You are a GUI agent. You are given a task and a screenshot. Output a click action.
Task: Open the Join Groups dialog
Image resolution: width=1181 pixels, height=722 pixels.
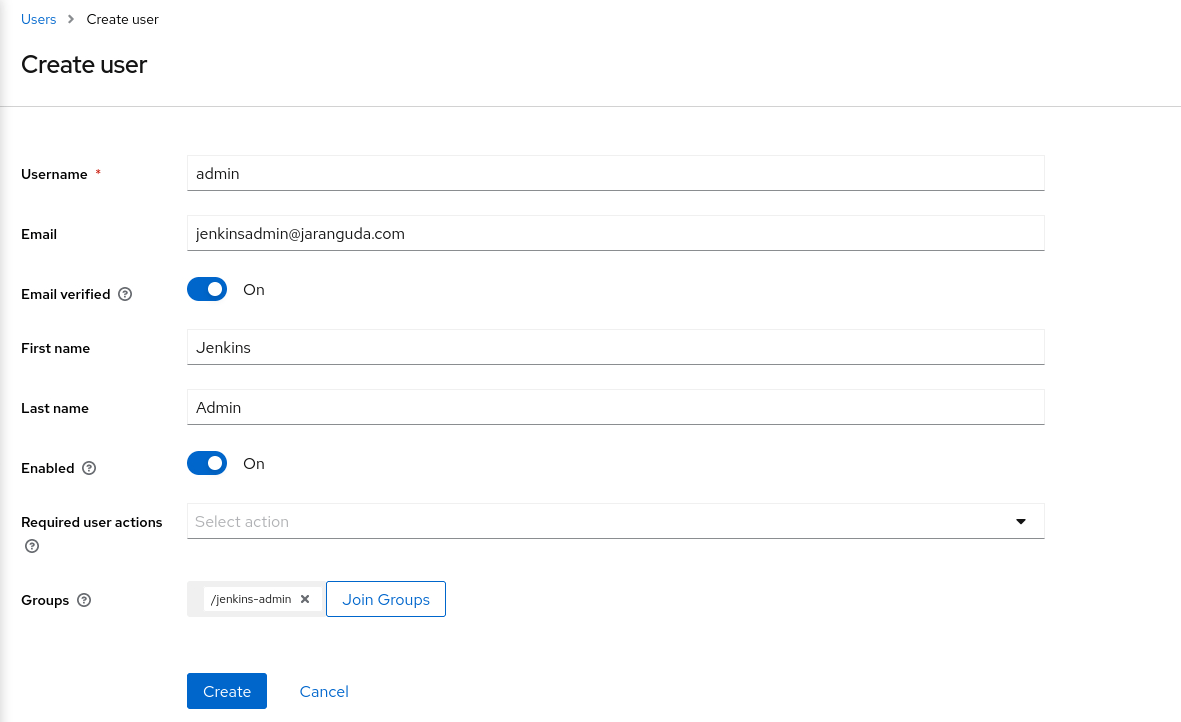(x=385, y=599)
